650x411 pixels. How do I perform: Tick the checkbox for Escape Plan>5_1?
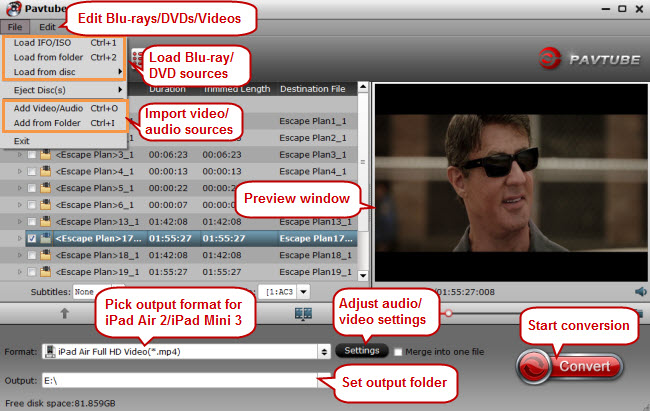point(32,188)
